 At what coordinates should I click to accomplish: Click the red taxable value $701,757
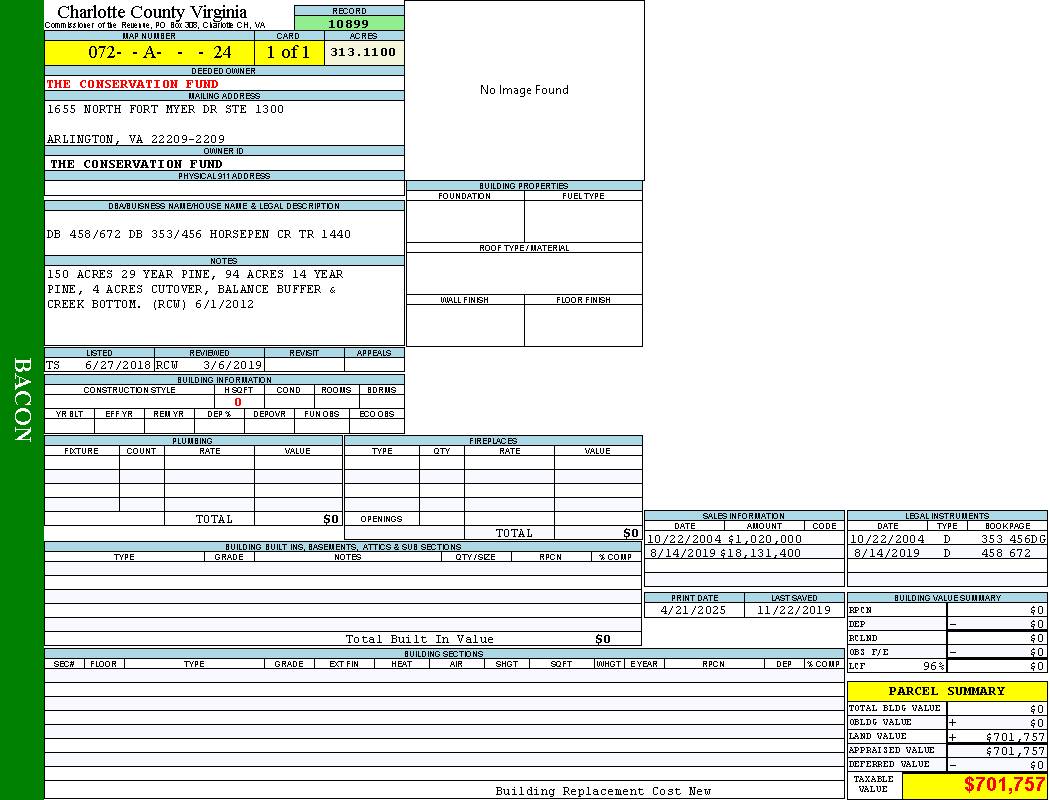pyautogui.click(x=1004, y=785)
